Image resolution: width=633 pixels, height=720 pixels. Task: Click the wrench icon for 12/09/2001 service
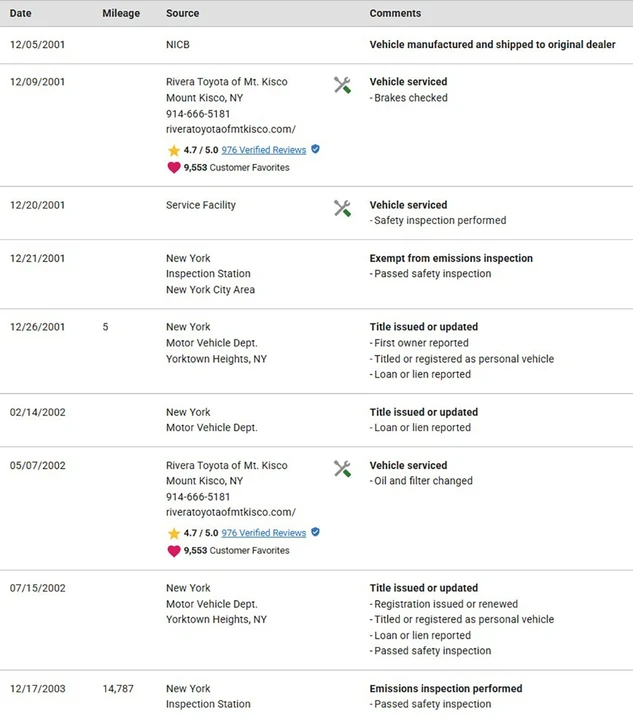342,85
